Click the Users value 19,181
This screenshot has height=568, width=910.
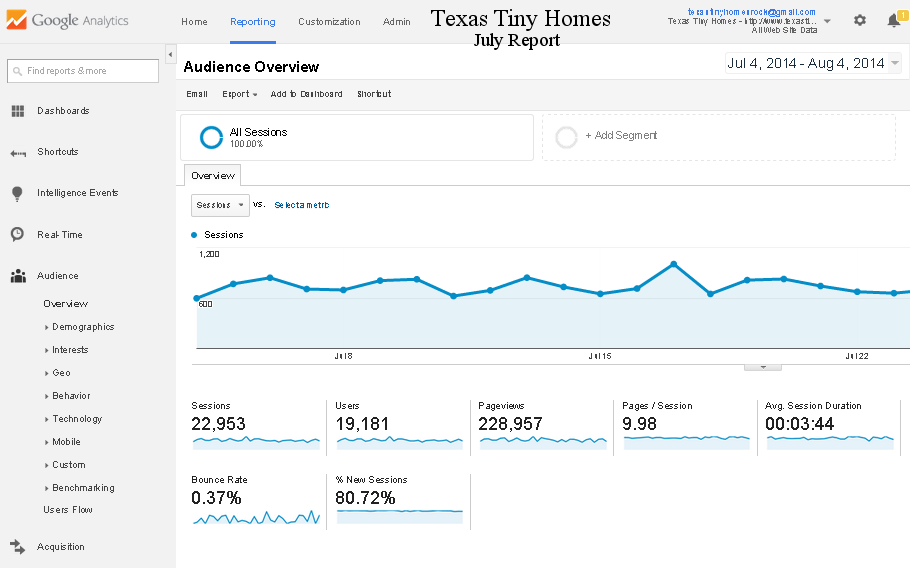(362, 424)
